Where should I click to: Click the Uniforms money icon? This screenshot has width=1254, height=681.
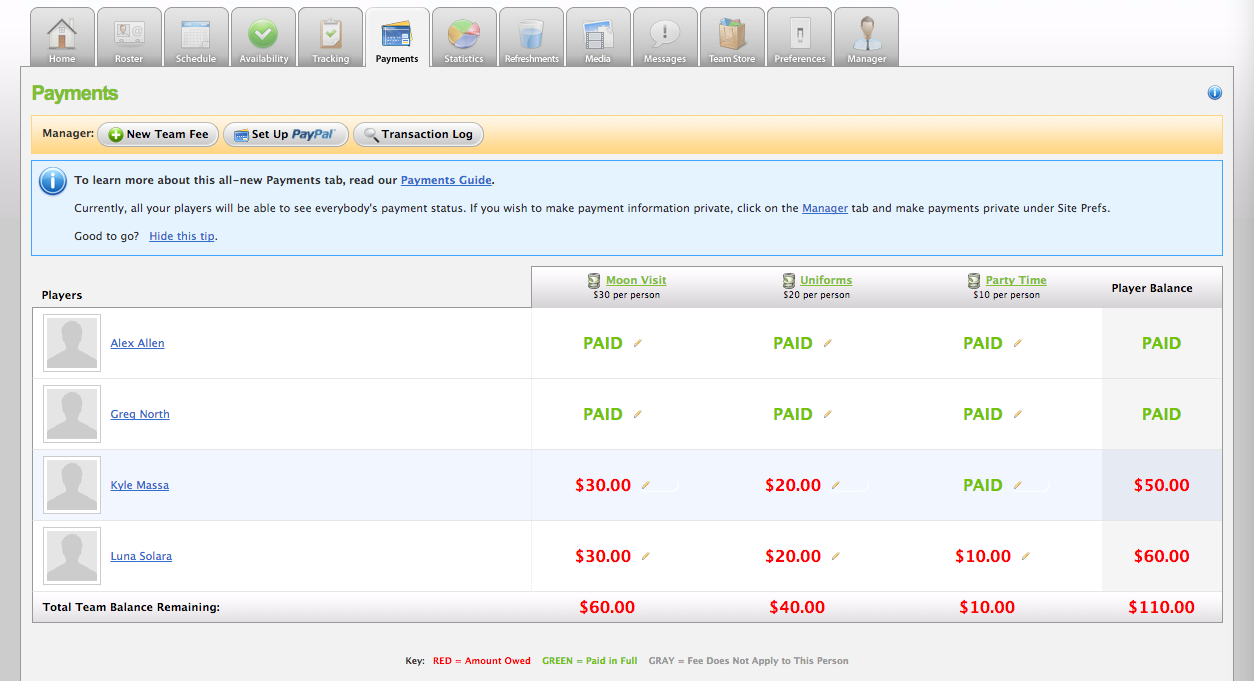(x=788, y=280)
